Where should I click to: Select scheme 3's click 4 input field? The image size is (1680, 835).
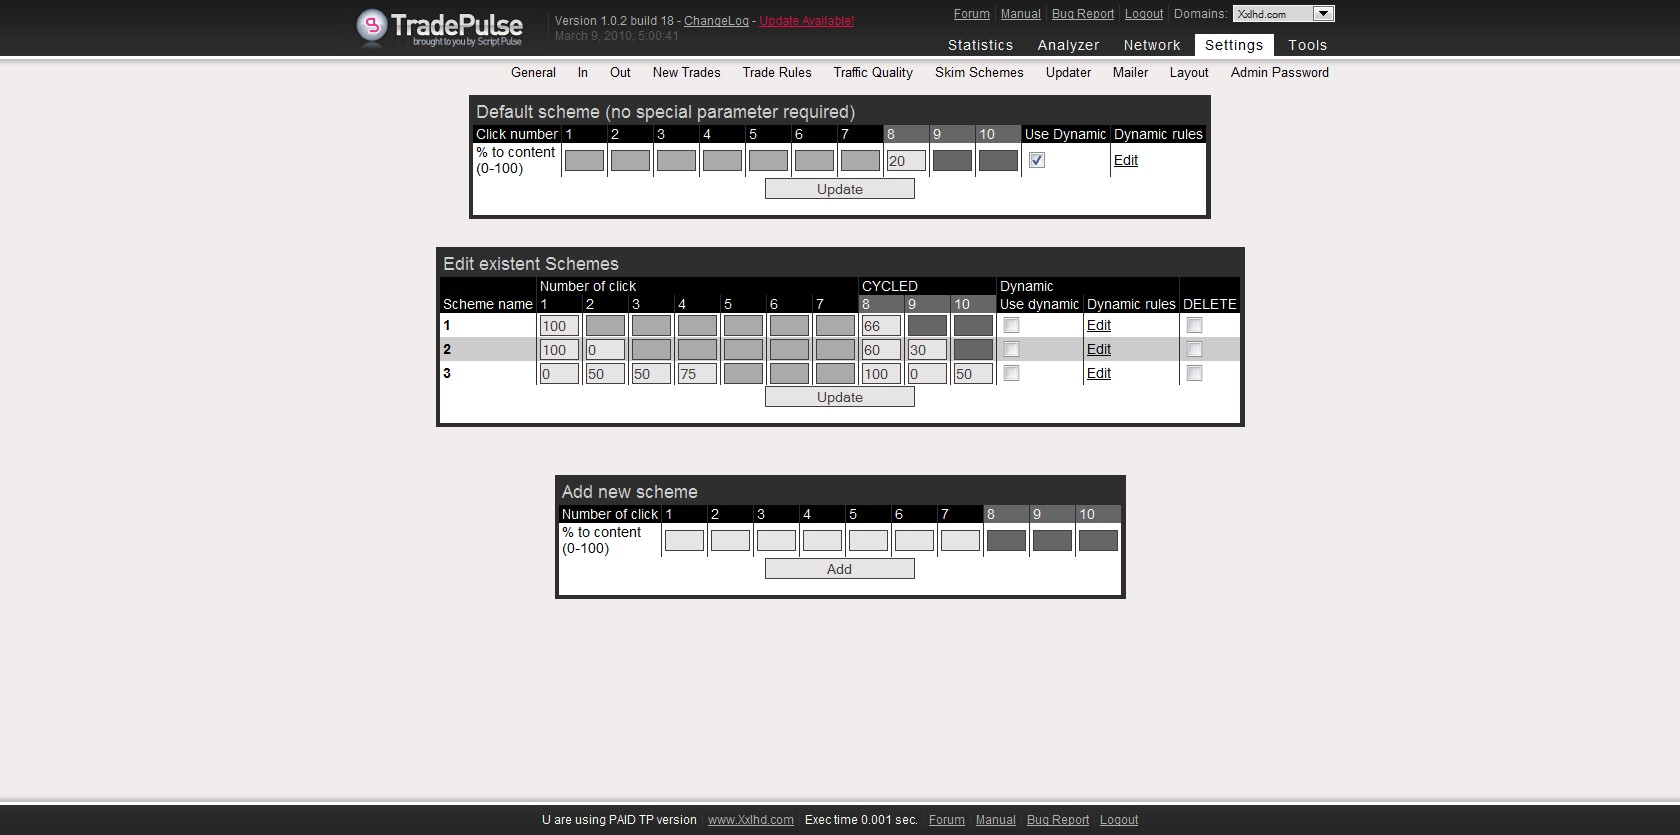tap(697, 374)
